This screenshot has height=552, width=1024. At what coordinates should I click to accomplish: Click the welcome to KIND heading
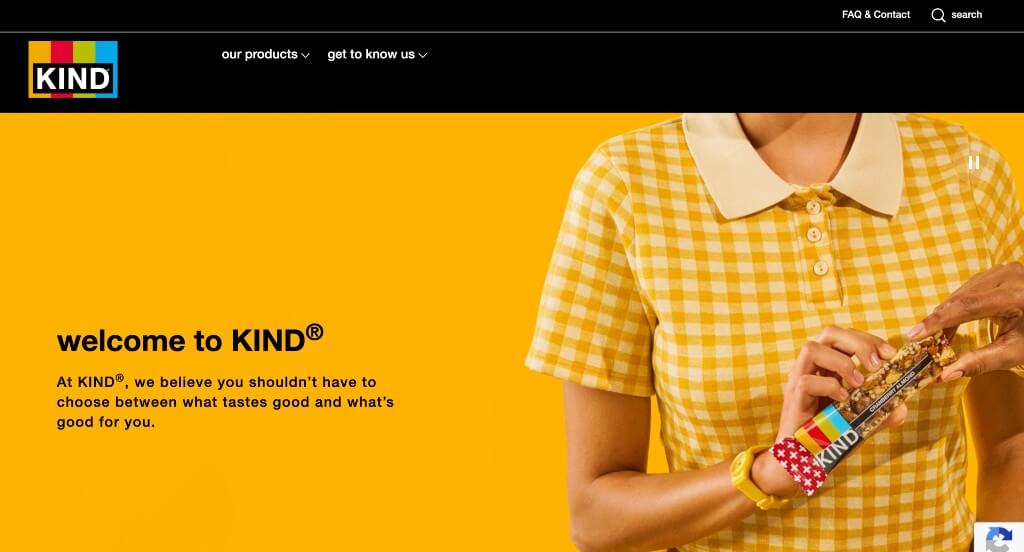[x=189, y=339]
